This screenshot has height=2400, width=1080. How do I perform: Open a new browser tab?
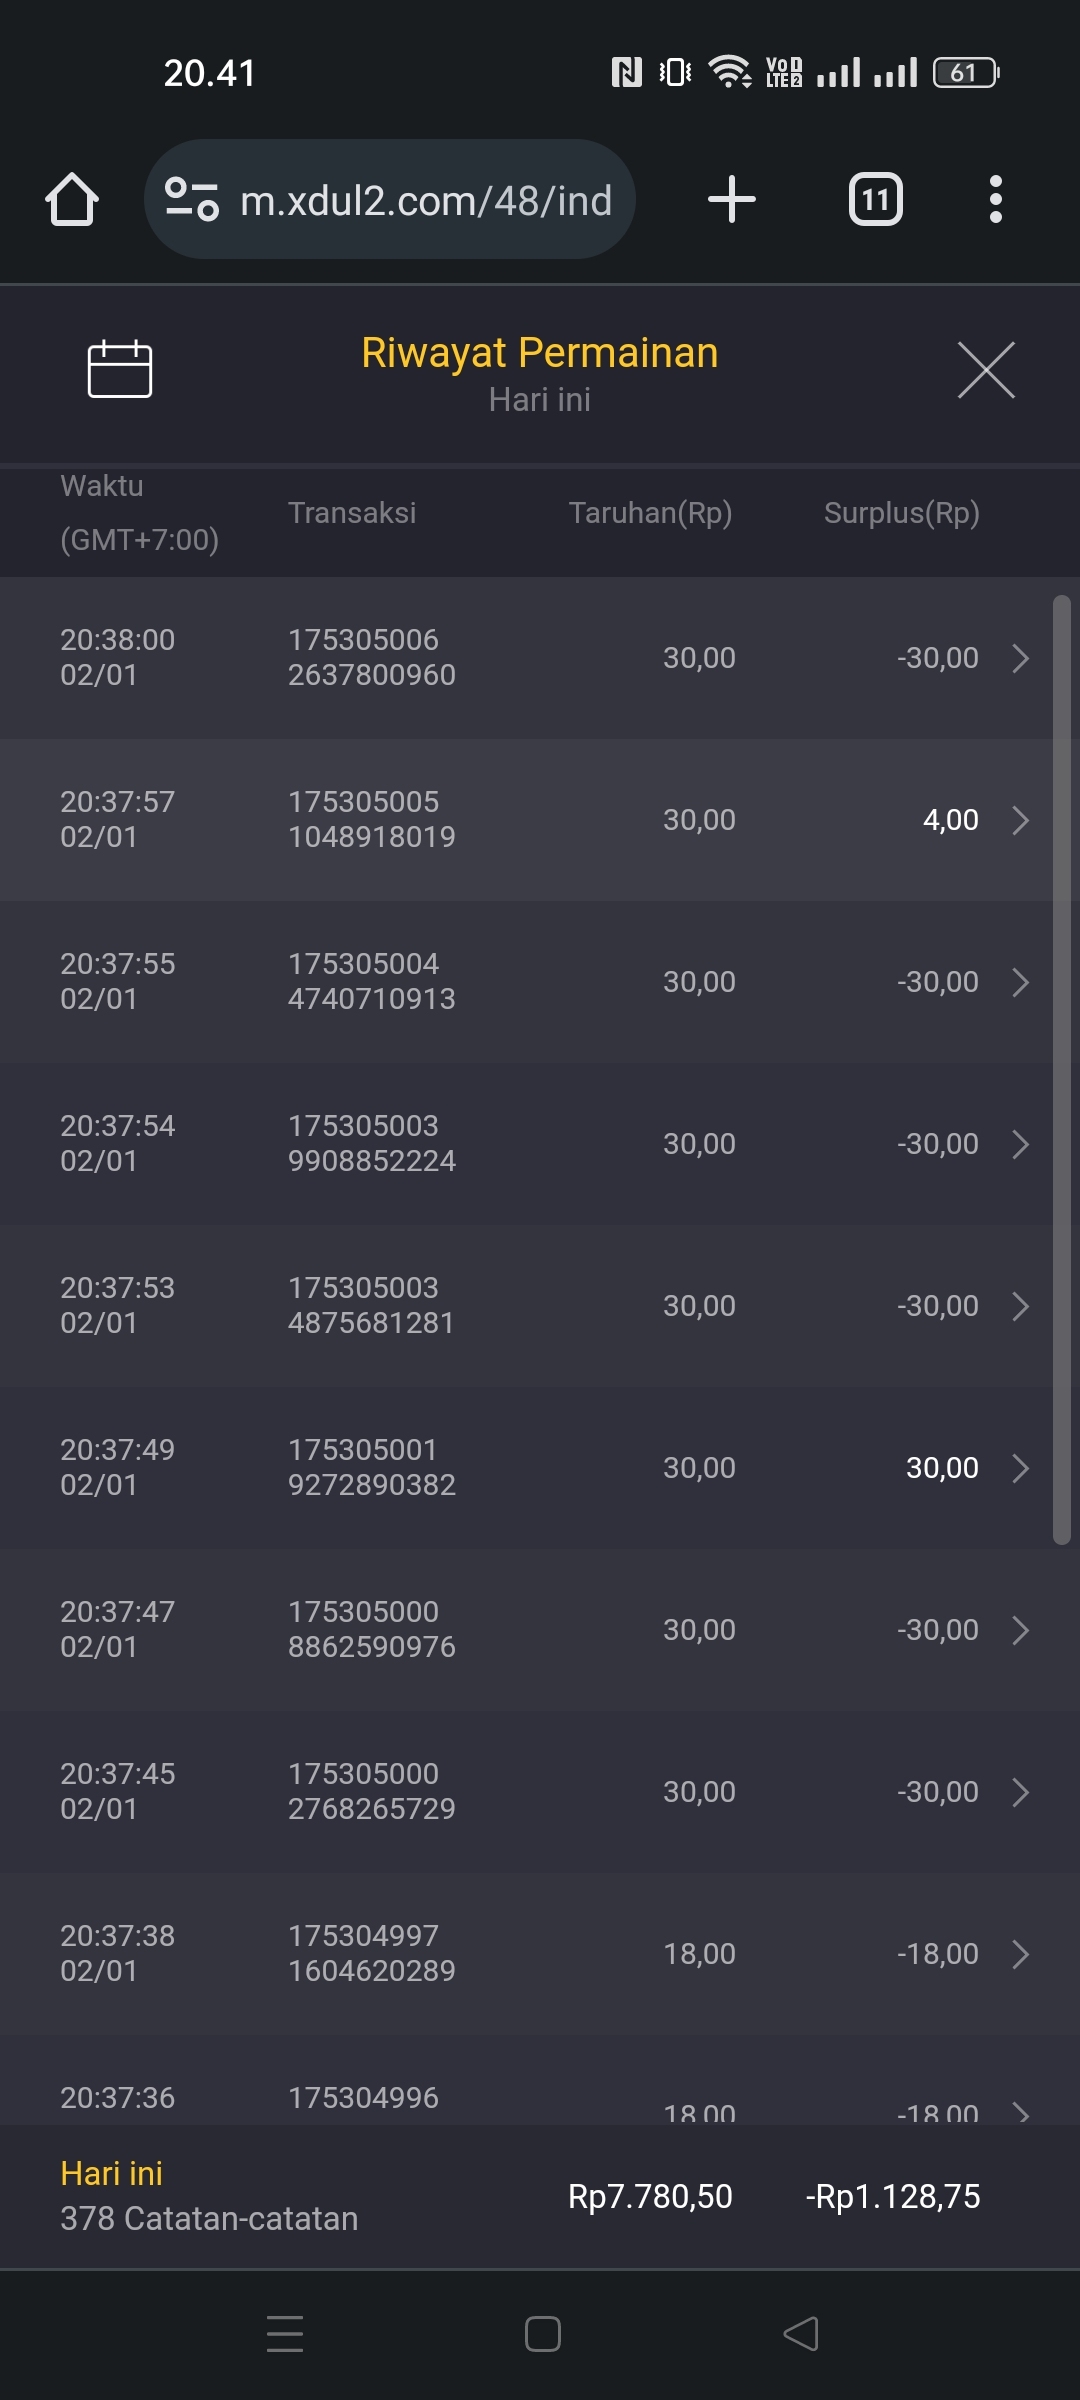pyautogui.click(x=731, y=199)
